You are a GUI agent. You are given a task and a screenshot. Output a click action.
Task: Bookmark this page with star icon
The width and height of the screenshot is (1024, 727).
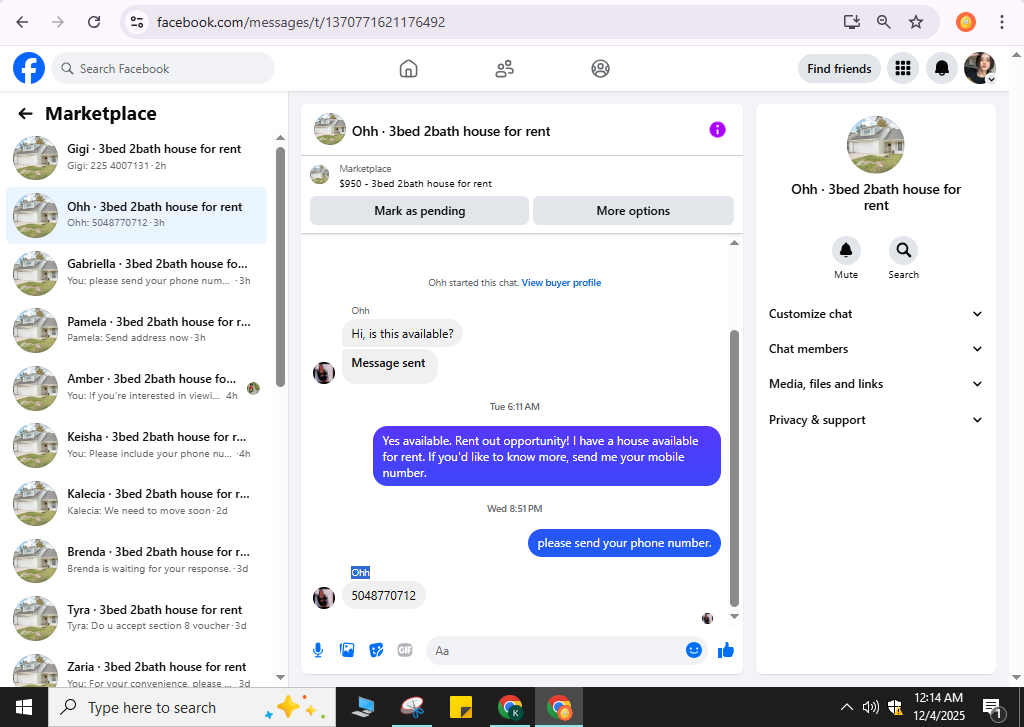[916, 22]
